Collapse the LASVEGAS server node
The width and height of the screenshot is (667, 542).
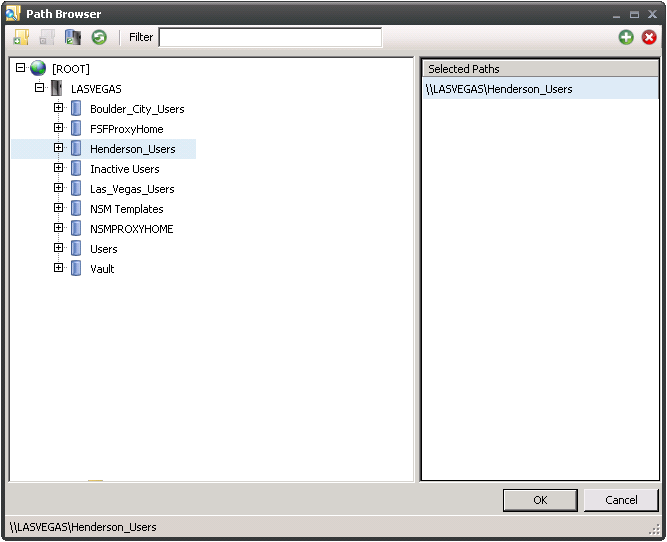(x=39, y=88)
